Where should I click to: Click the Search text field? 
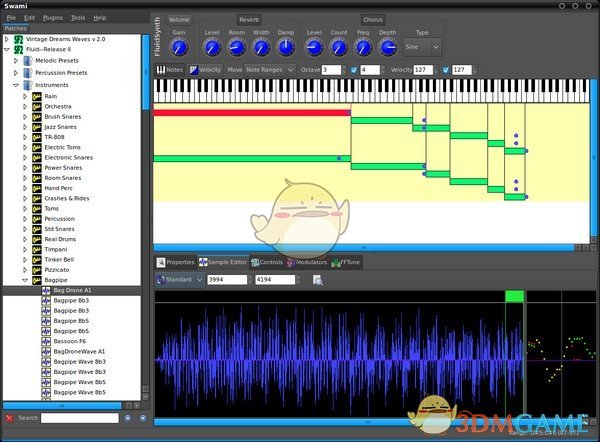point(80,418)
